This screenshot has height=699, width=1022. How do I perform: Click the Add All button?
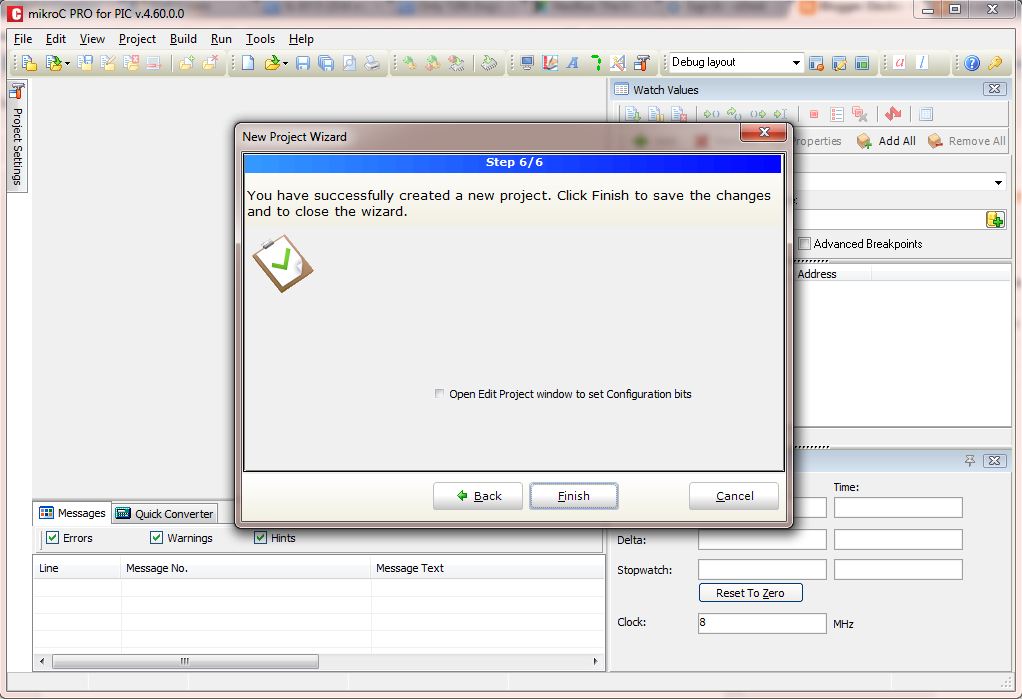pyautogui.click(x=886, y=141)
